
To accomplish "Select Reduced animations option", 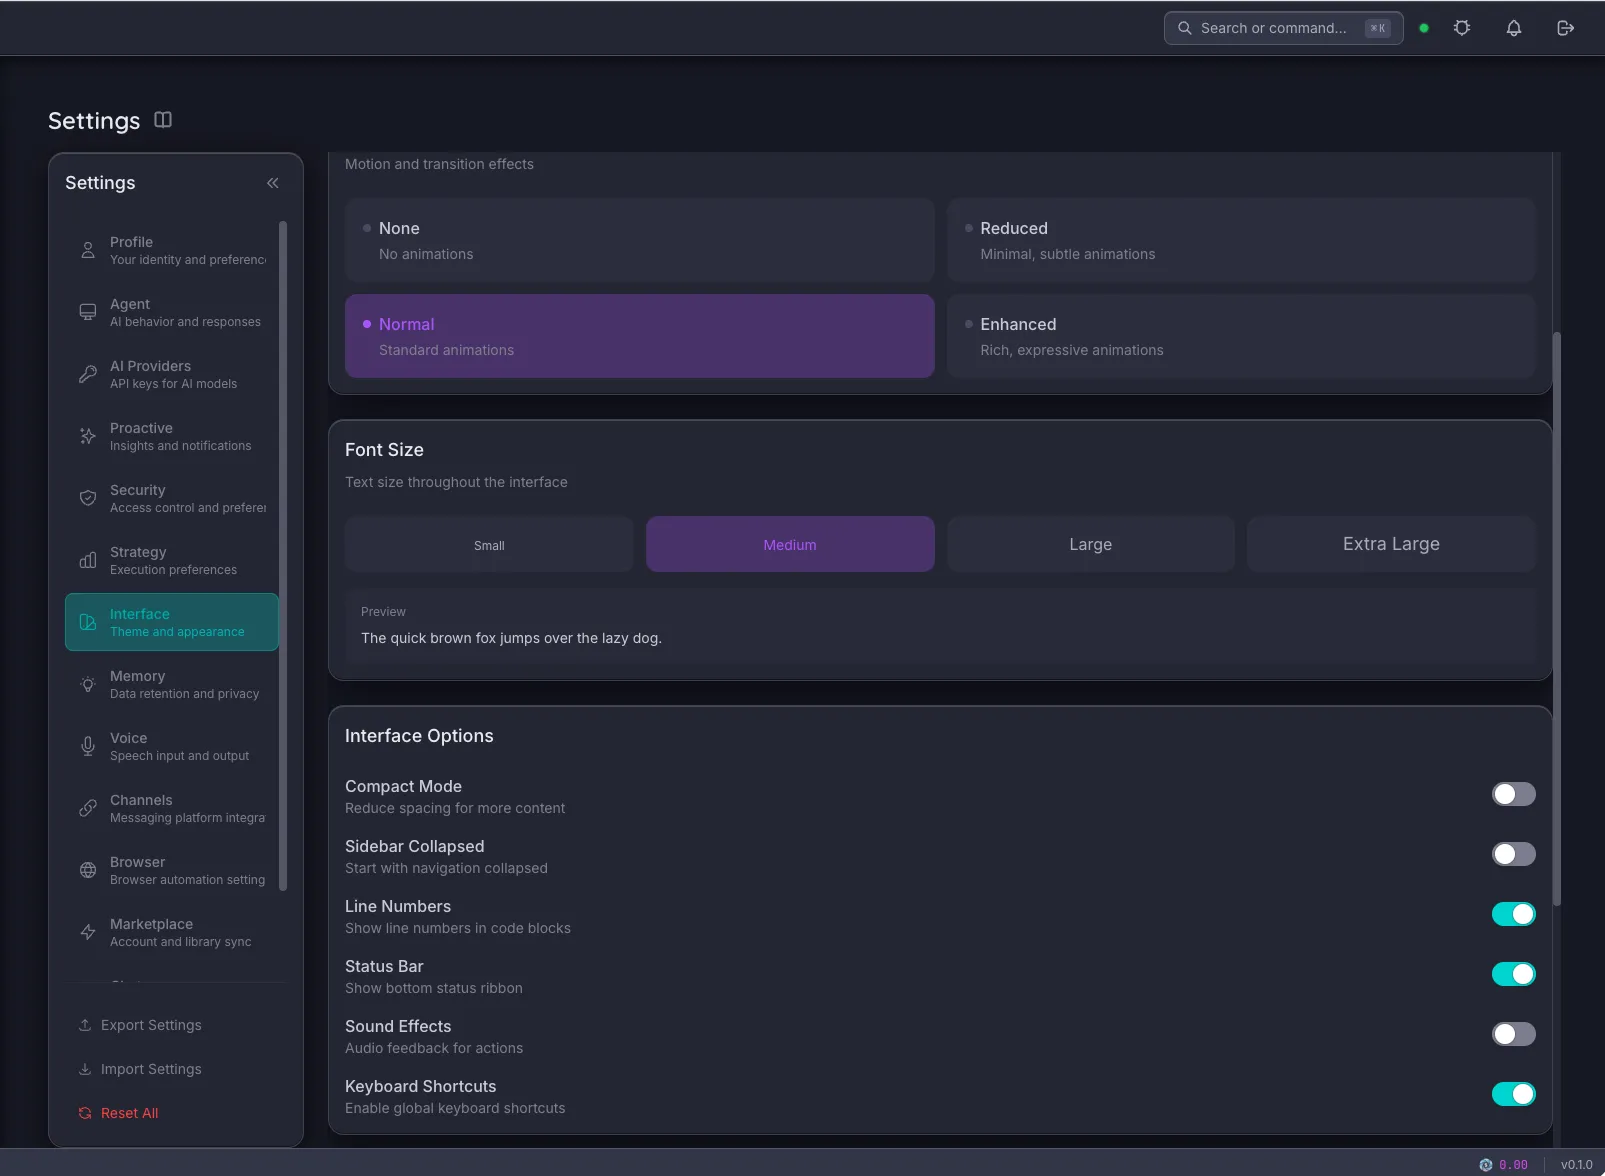I will pyautogui.click(x=1241, y=240).
